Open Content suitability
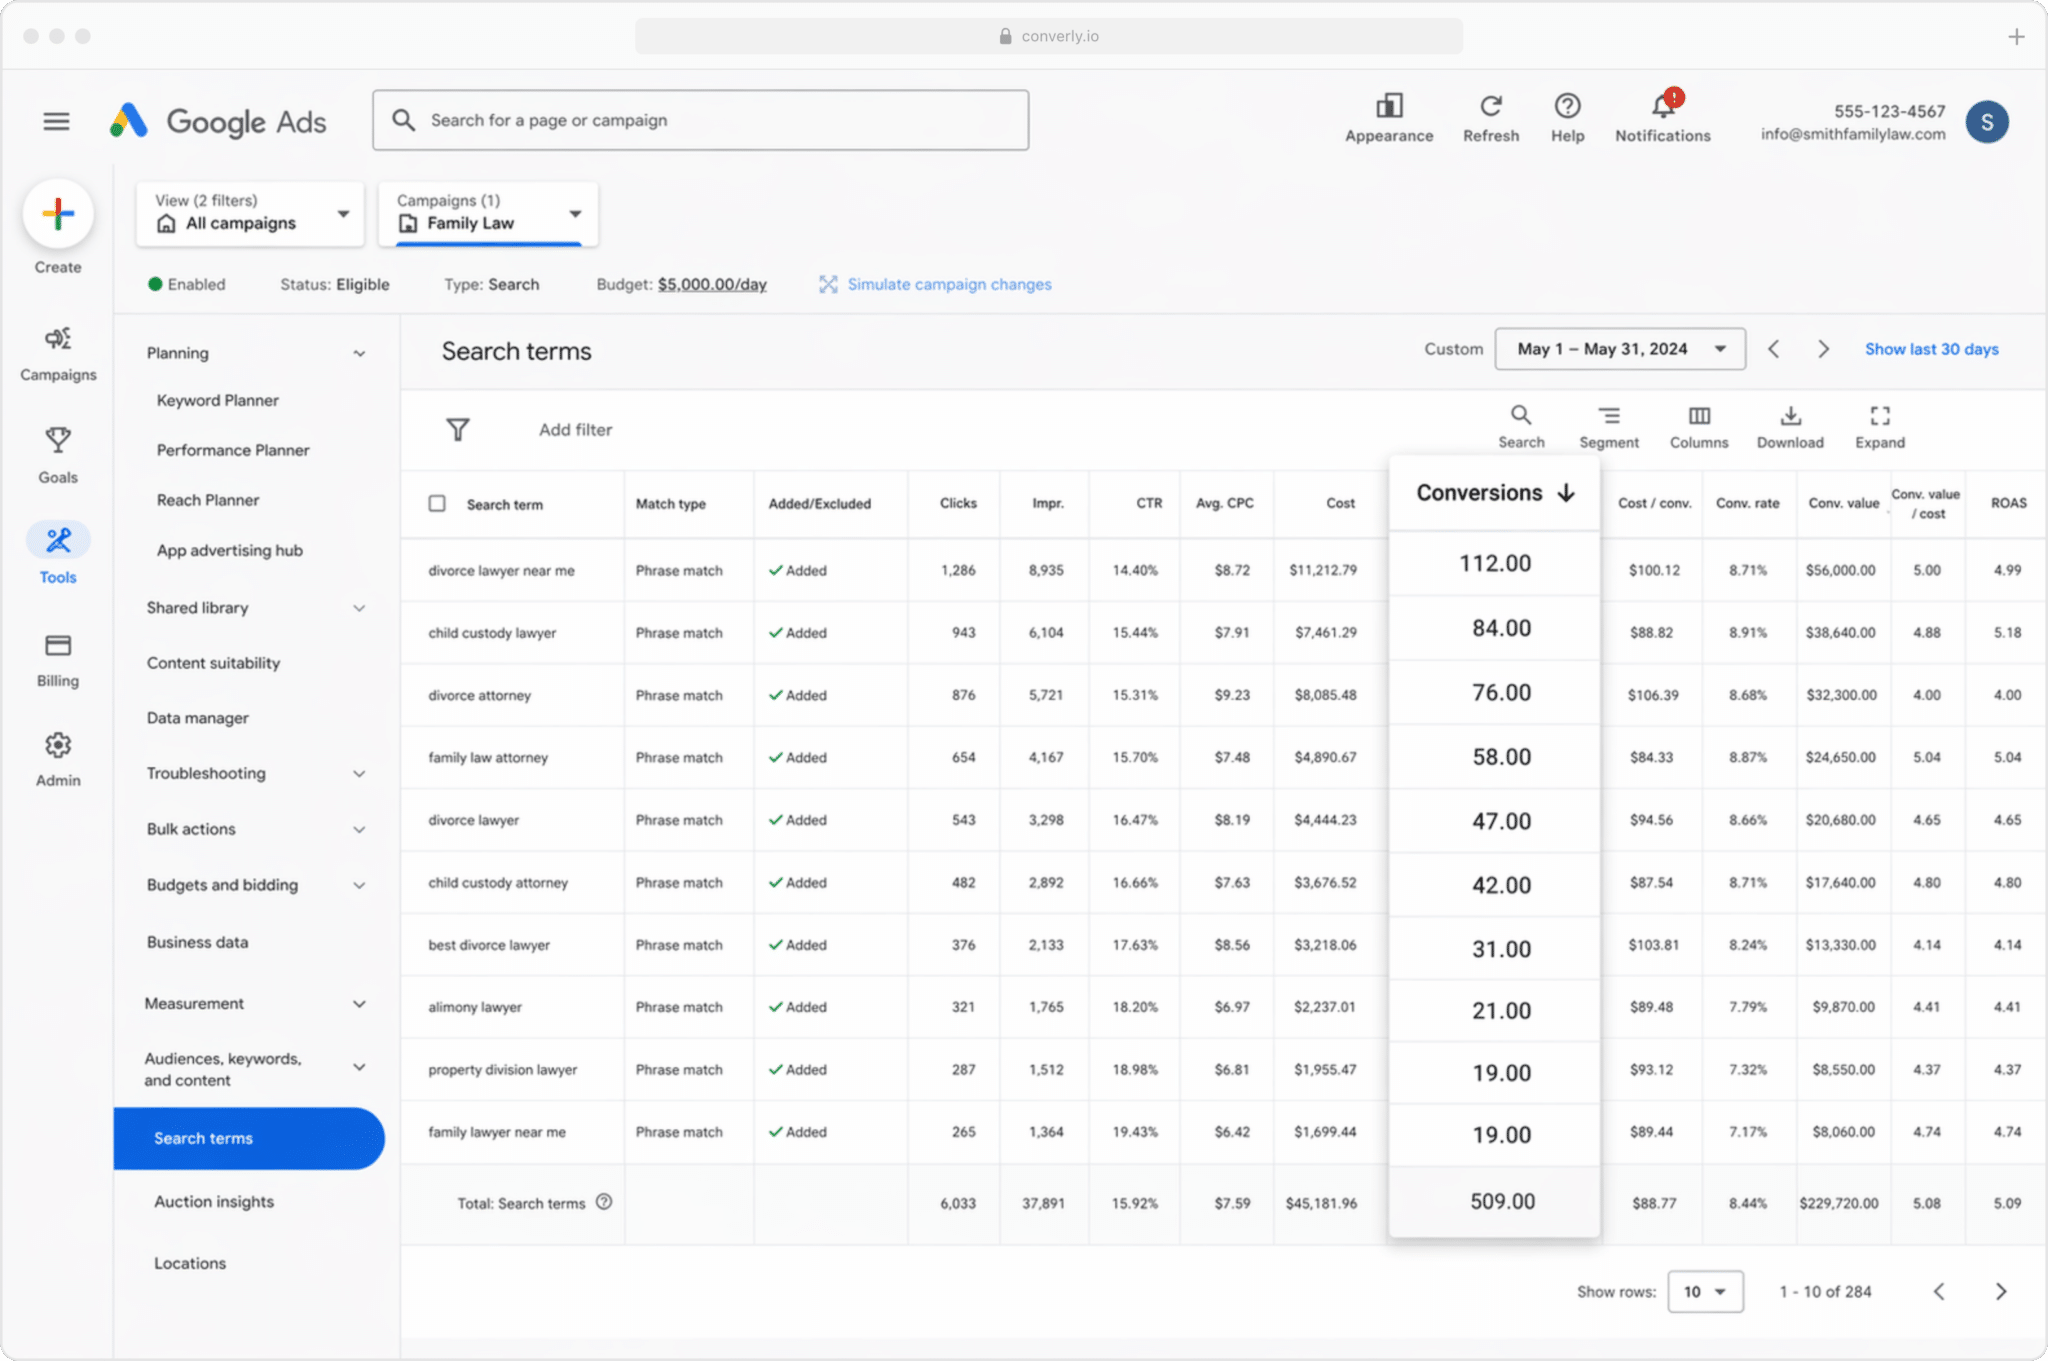 [x=213, y=663]
